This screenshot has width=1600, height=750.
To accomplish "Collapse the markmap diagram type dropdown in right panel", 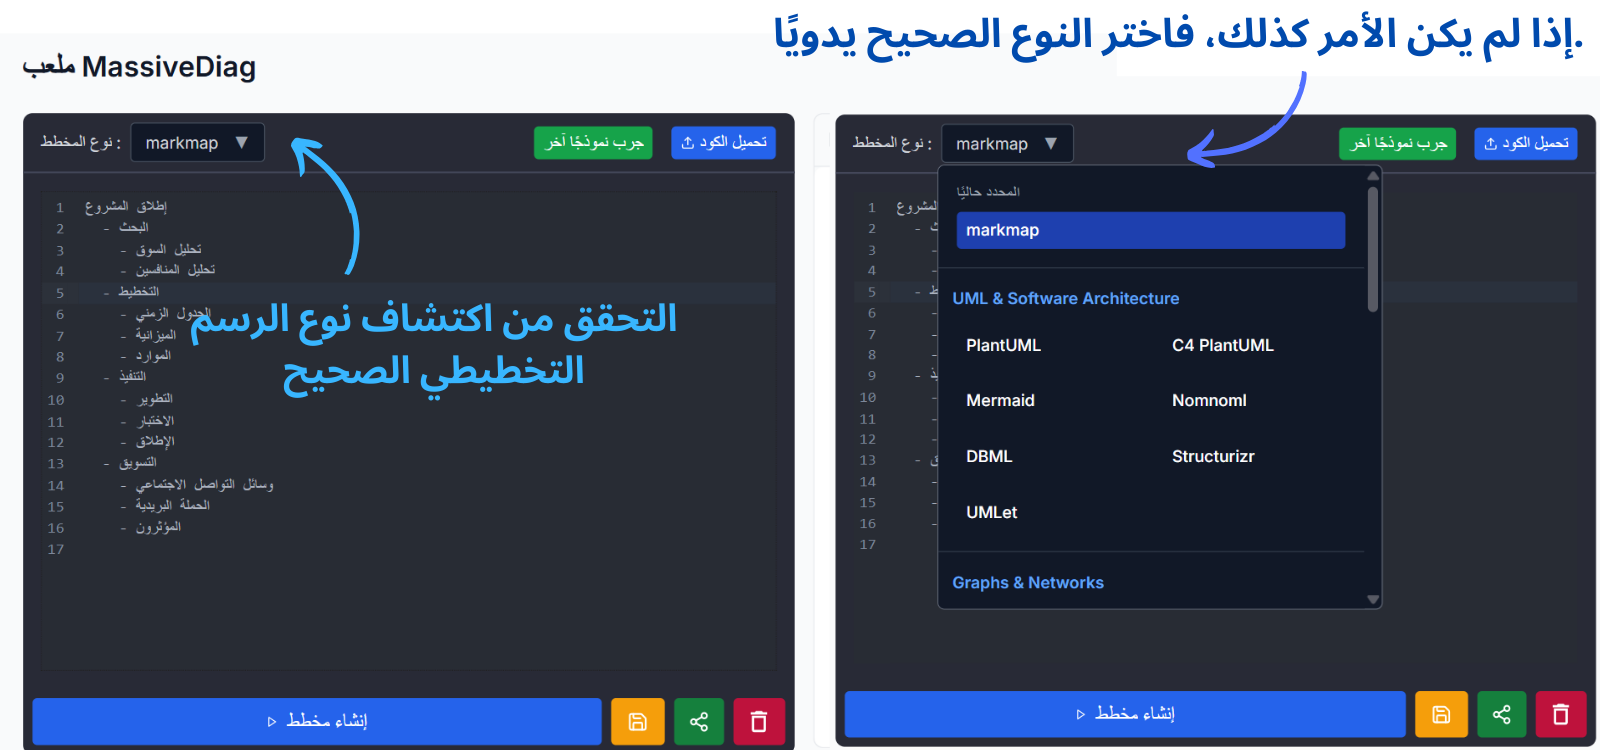I will 1007,143.
